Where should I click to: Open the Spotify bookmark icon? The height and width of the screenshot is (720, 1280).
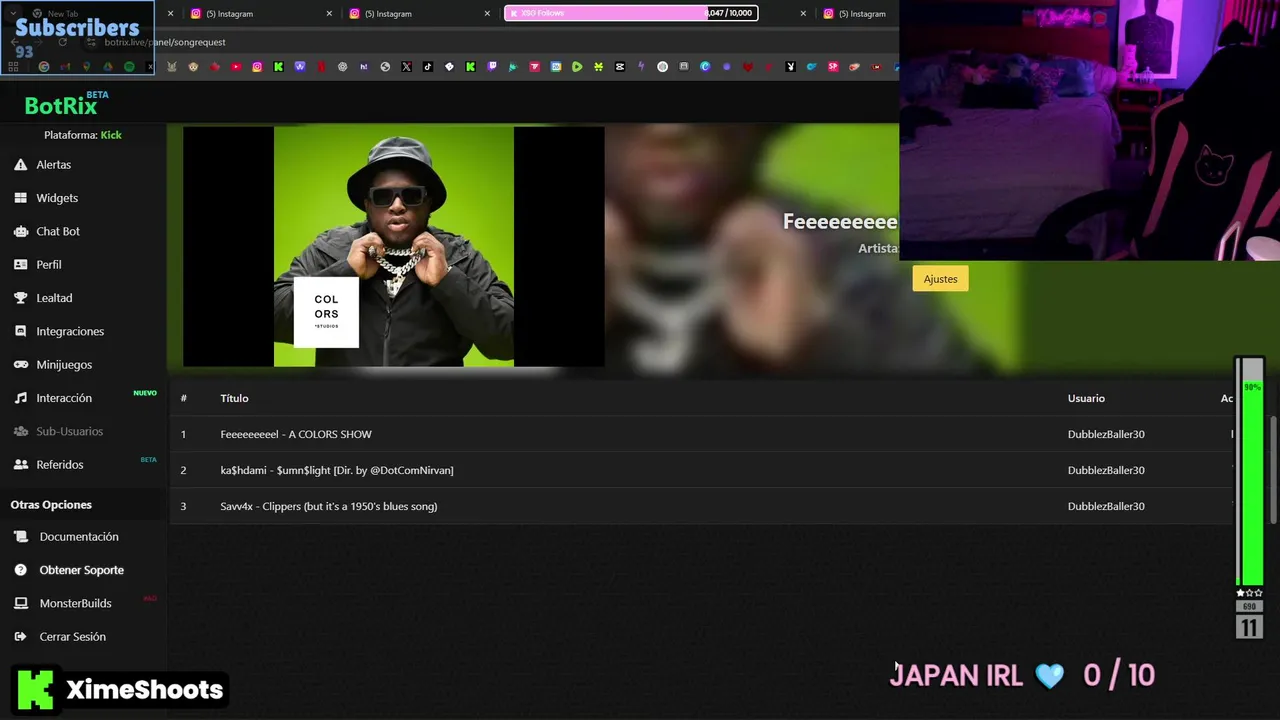click(x=129, y=67)
